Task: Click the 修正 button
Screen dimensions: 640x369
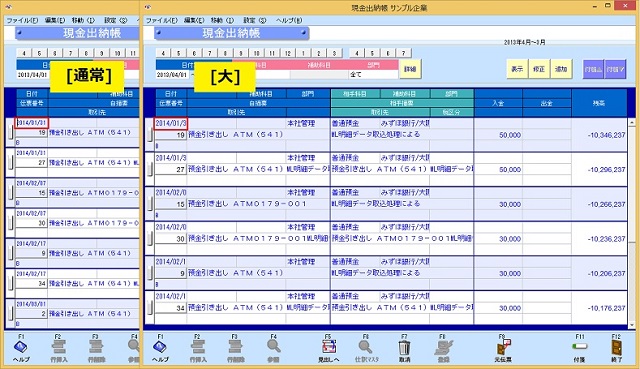Action: point(539,69)
